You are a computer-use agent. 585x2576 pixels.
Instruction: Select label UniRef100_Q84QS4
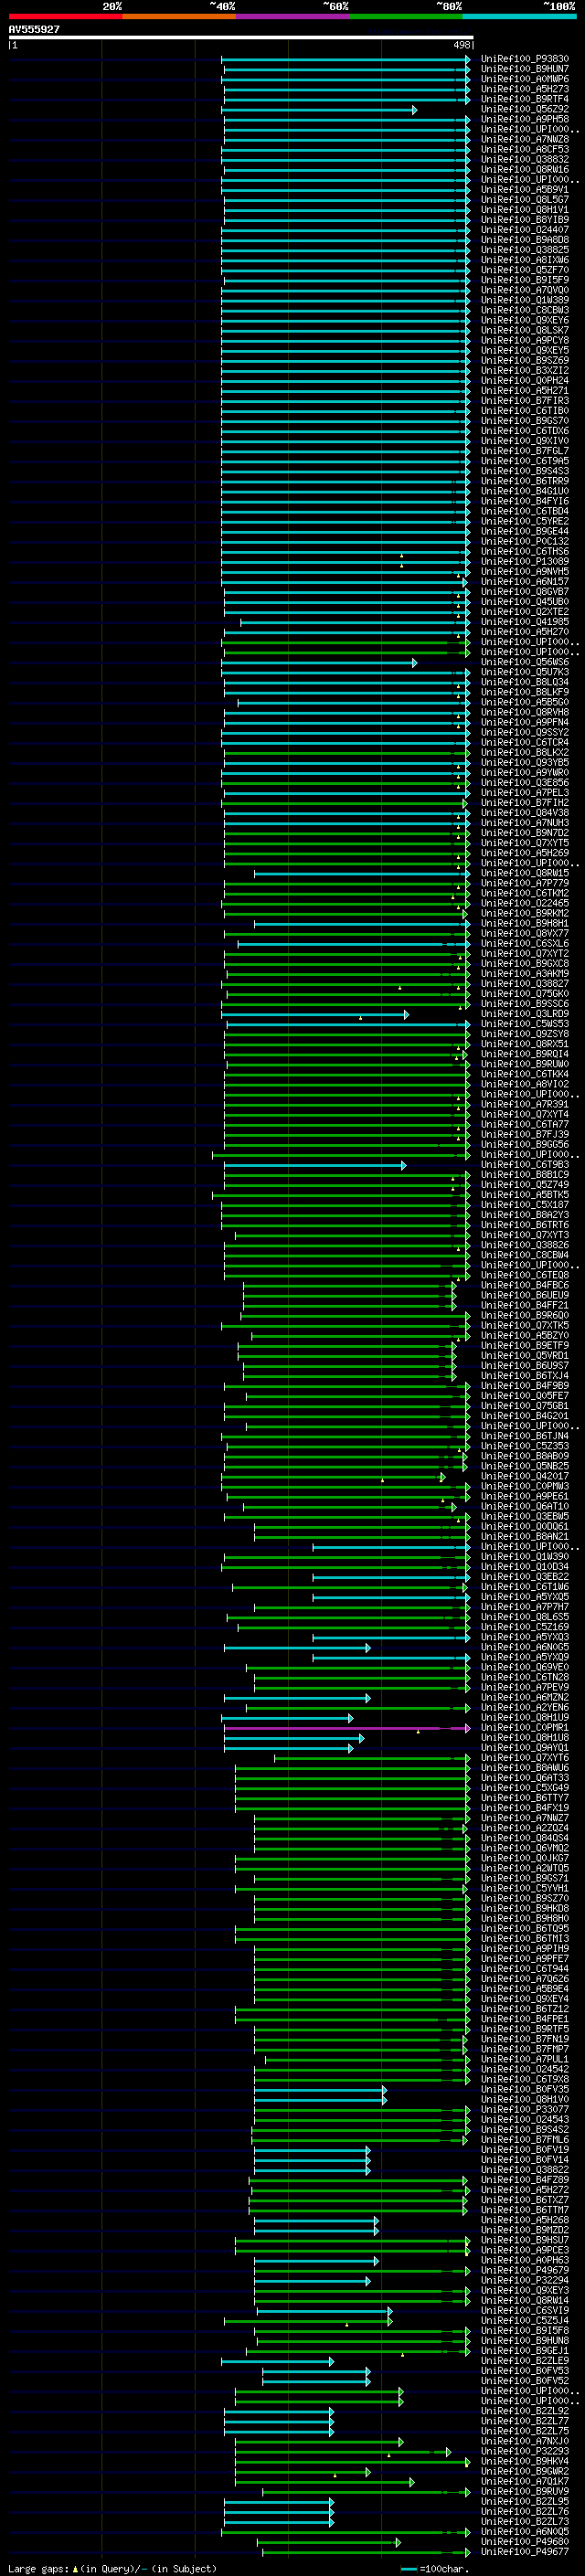pyautogui.click(x=525, y=1838)
